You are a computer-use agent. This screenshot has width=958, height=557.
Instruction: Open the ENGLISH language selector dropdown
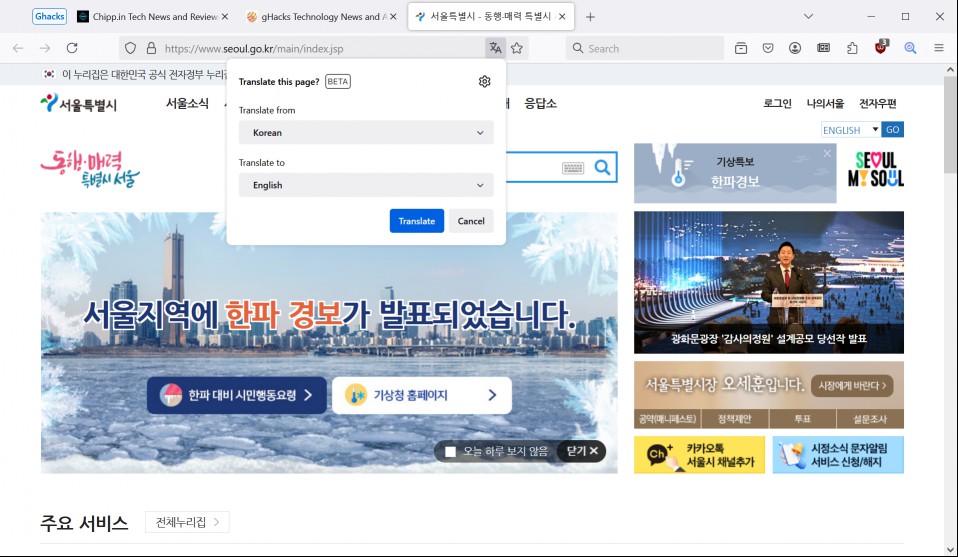[850, 130]
